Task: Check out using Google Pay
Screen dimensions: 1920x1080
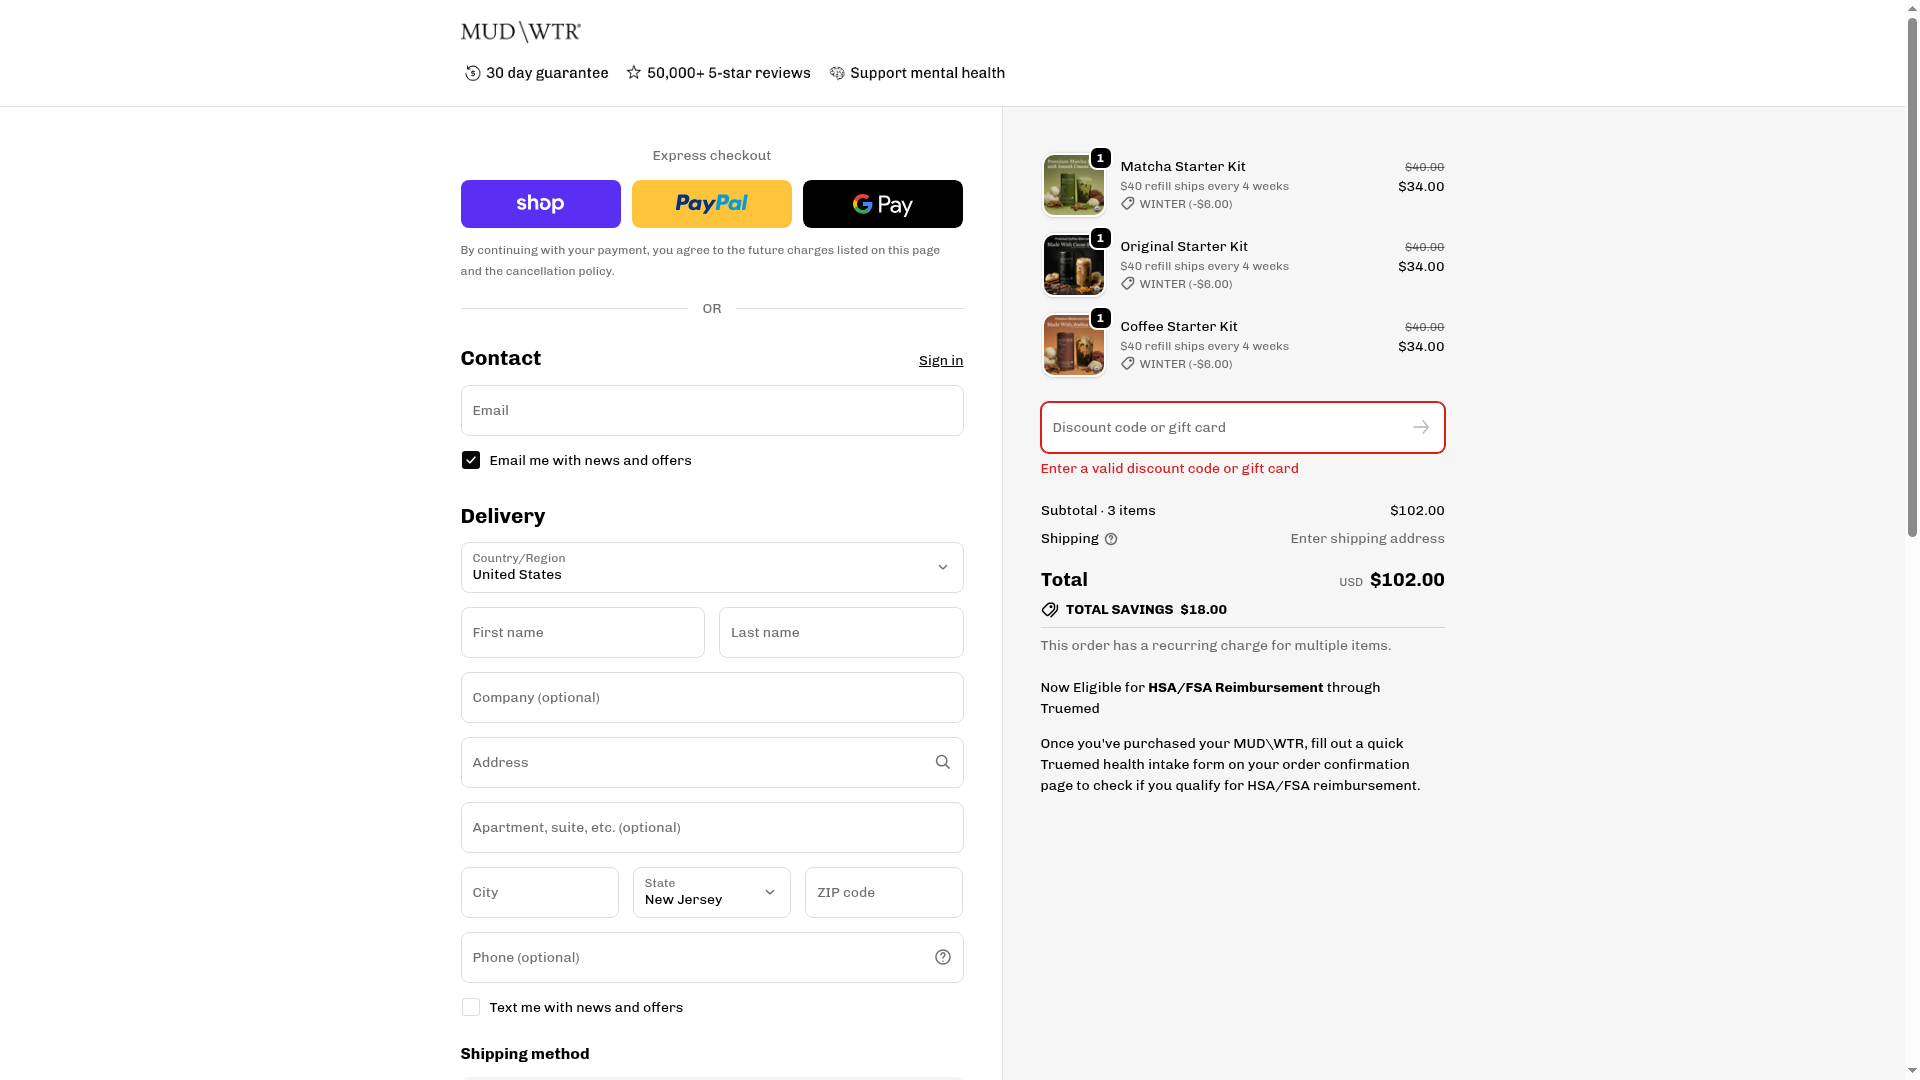Action: 882,204
